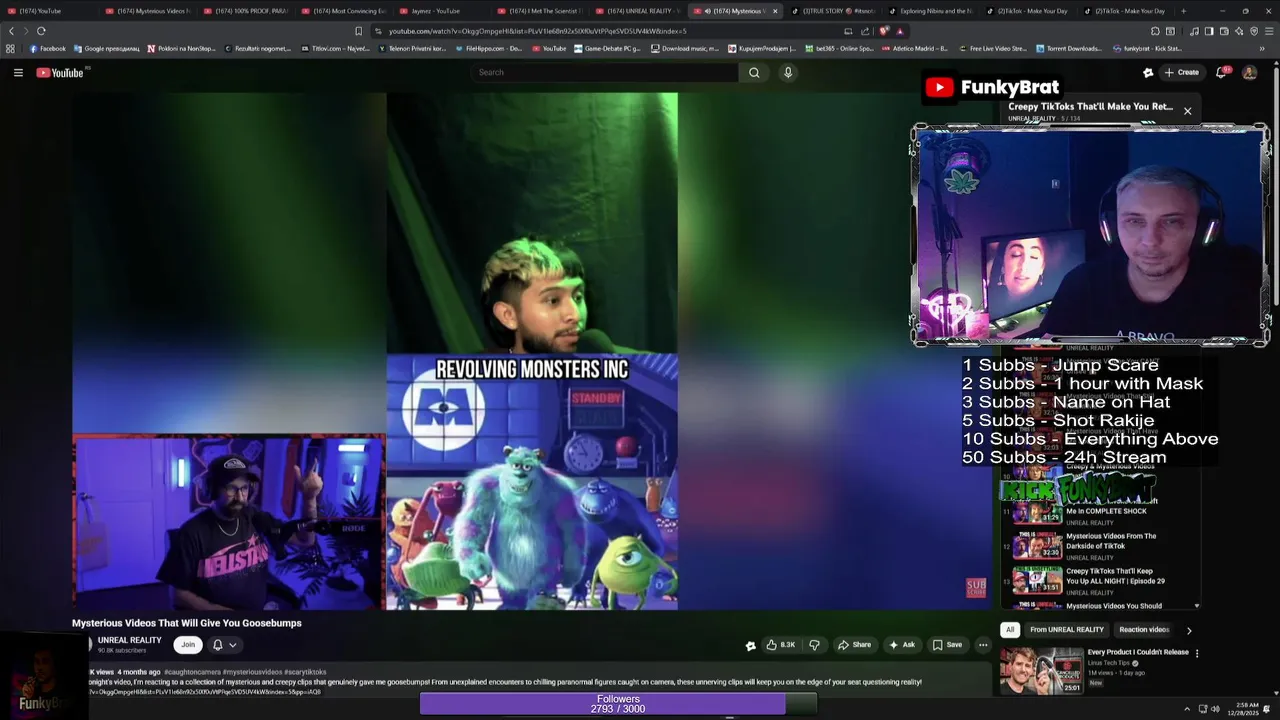1280x720 pixels.
Task: Click the system tray clock showing 2:58 AM
Action: click(x=1245, y=709)
